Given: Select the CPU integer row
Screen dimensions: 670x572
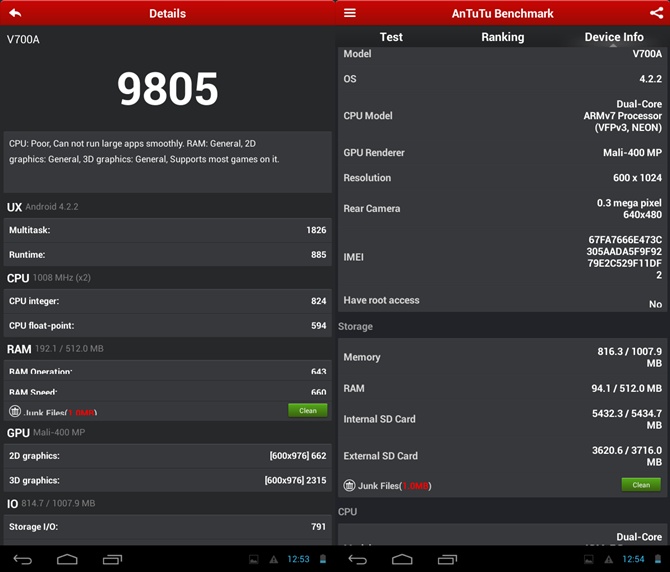Looking at the screenshot, I should pyautogui.click(x=168, y=301).
